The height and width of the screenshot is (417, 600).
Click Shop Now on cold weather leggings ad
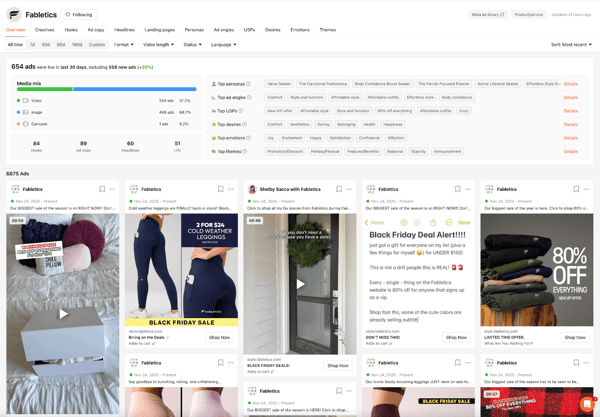(x=220, y=337)
